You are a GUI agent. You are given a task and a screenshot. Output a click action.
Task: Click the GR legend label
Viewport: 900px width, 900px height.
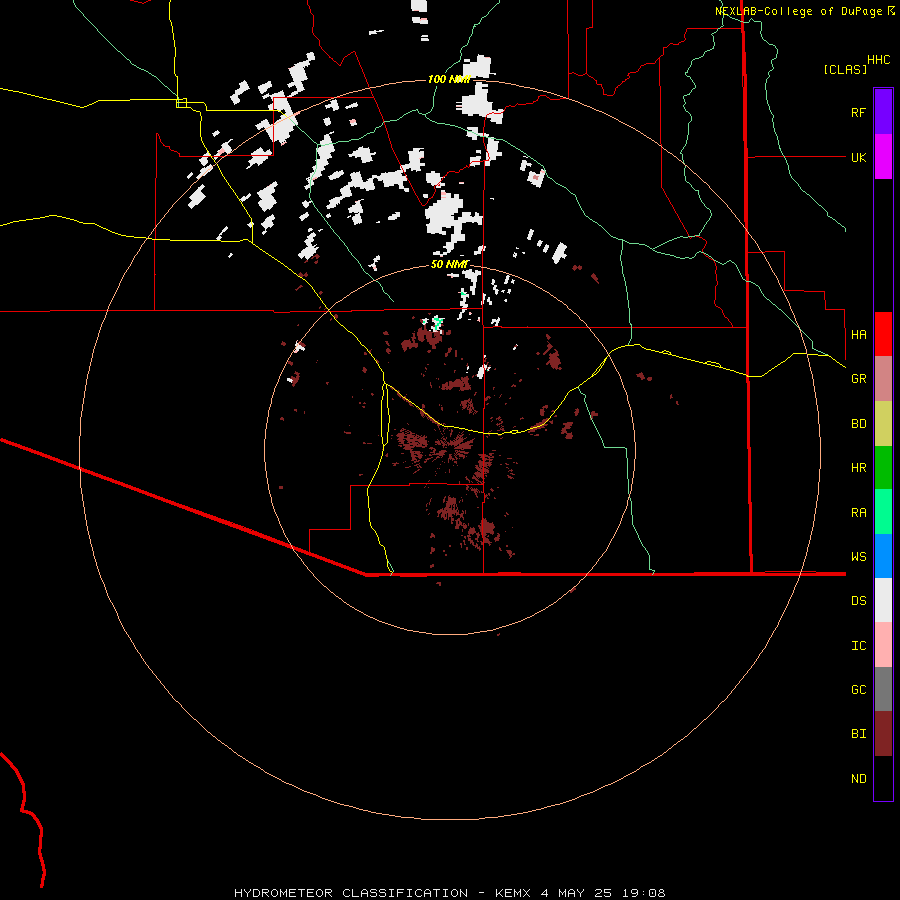858,379
